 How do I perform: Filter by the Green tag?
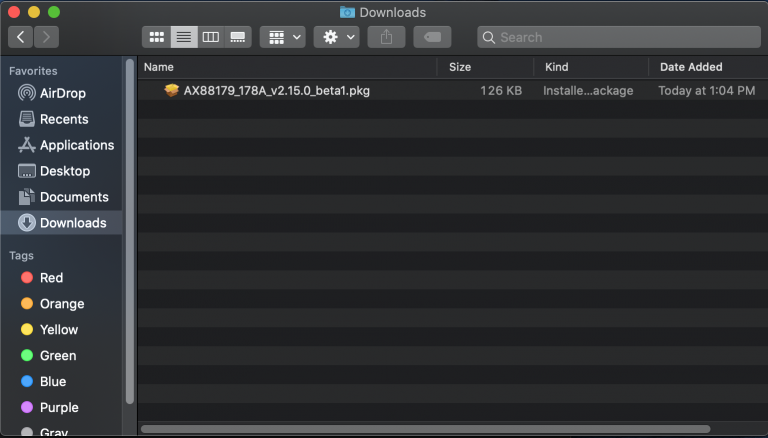(61, 356)
